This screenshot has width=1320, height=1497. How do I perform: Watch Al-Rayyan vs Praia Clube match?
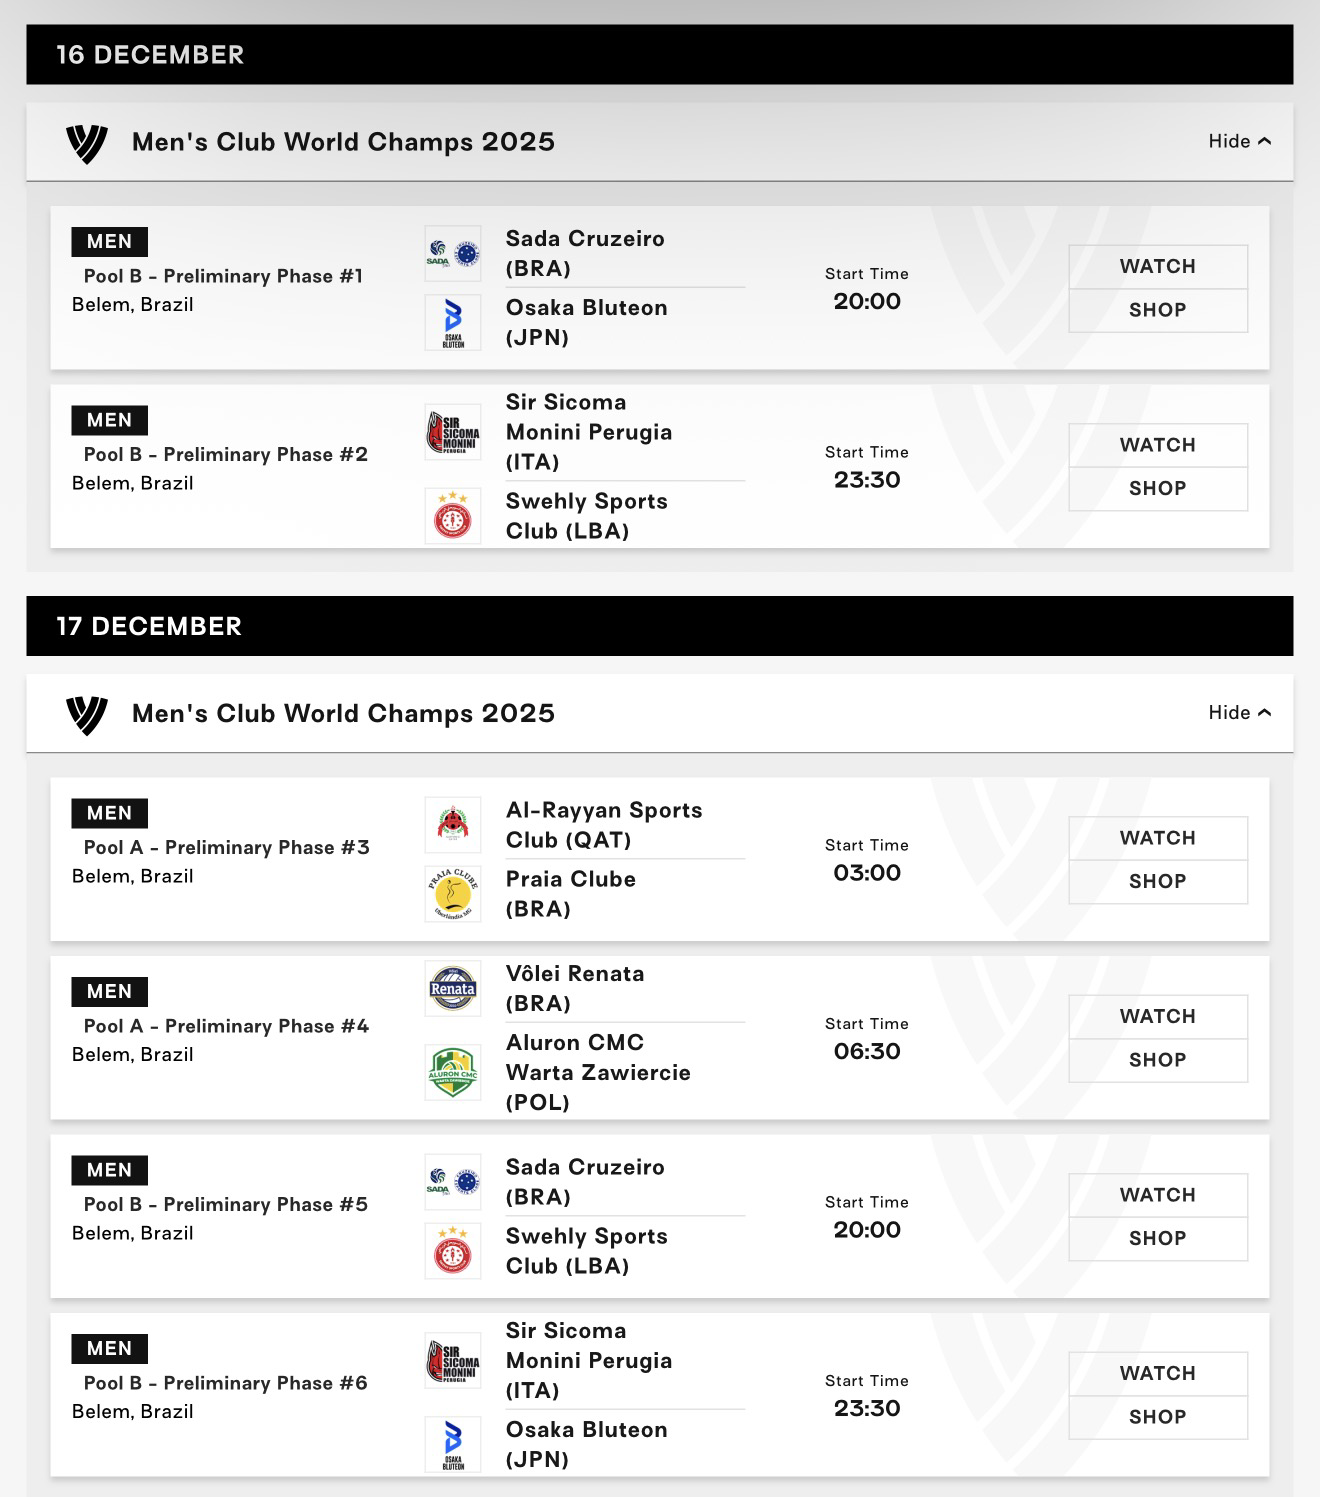coord(1157,838)
